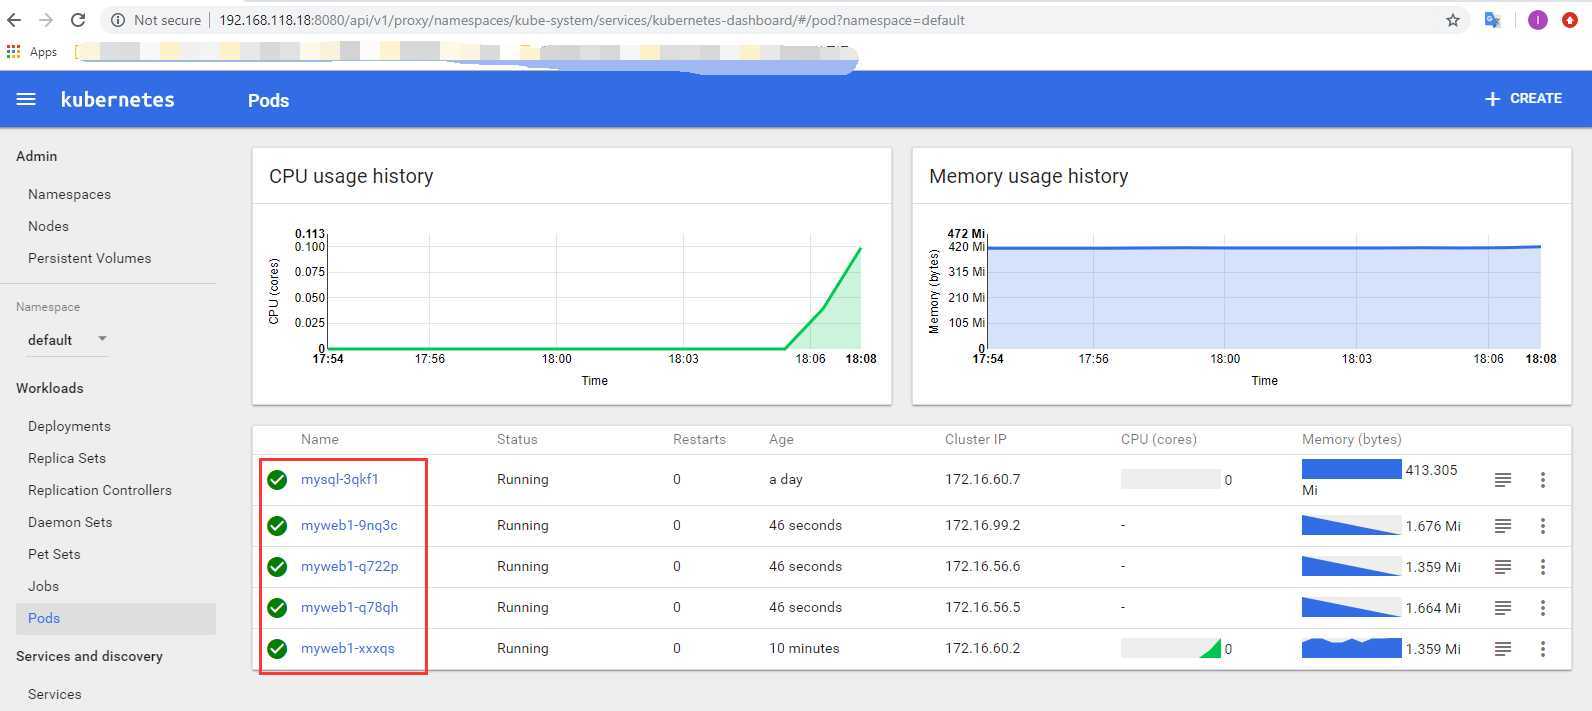This screenshot has height=711, width=1592.
Task: Click green status check for myweb1-9nq3c
Action: 277,526
